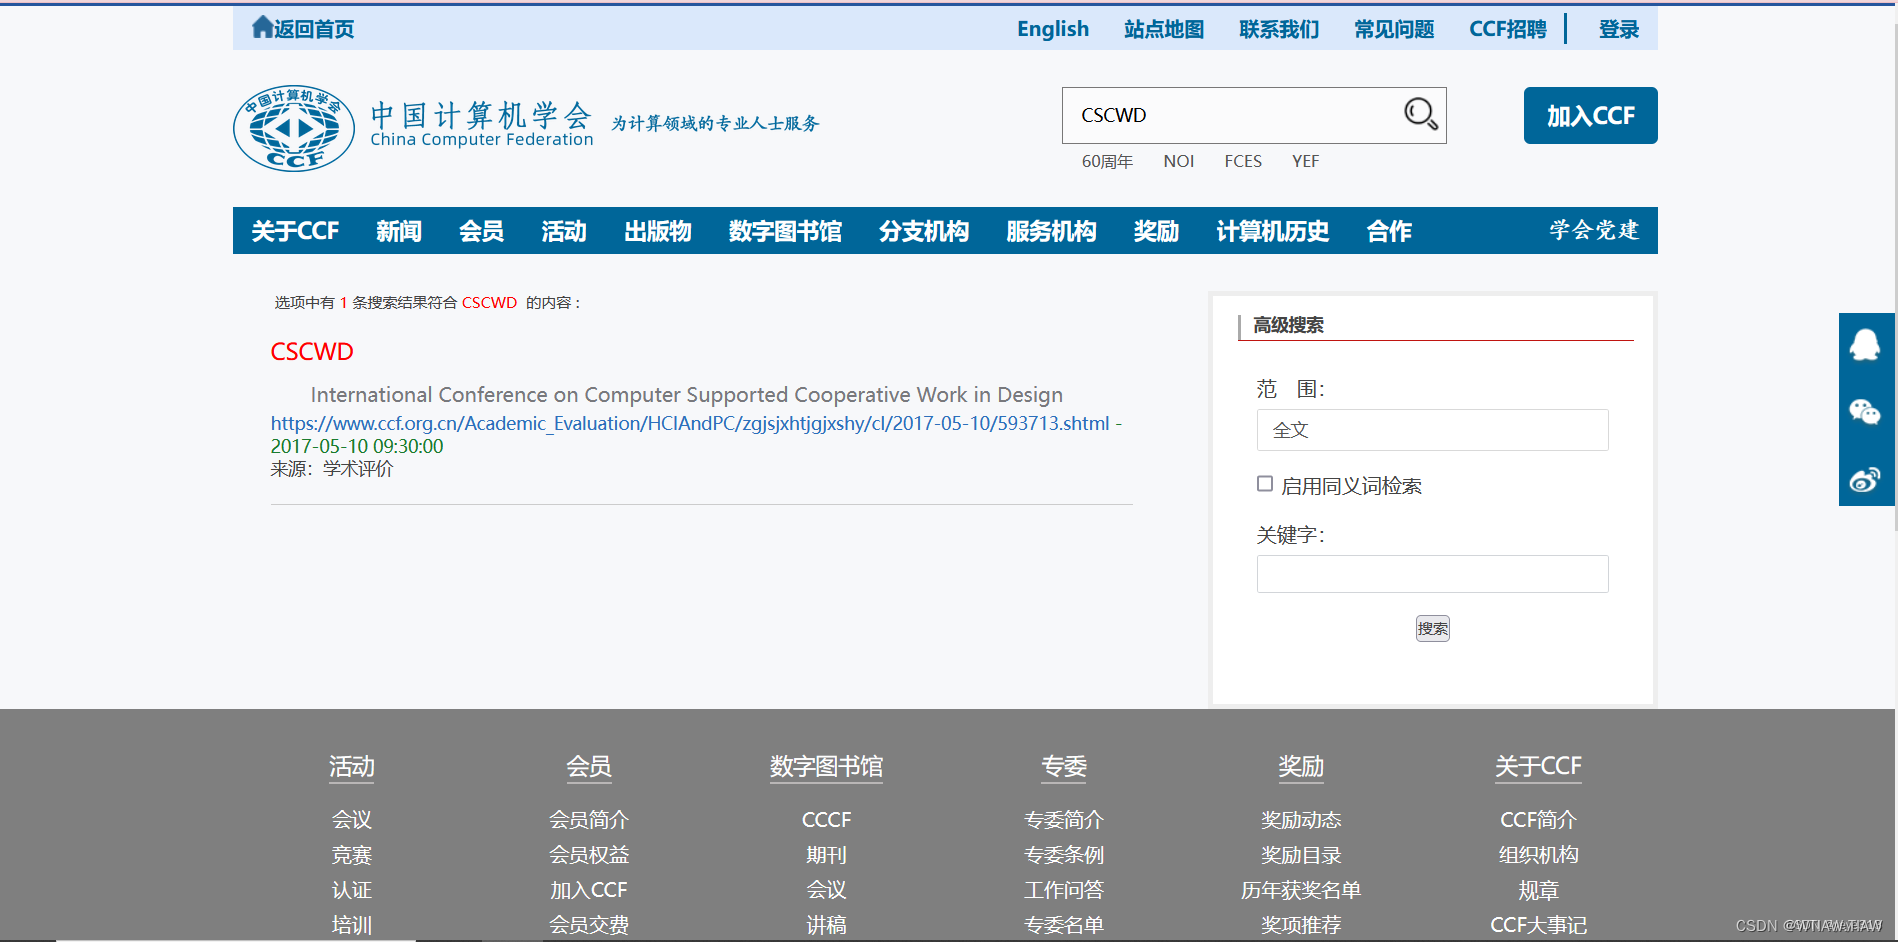Open the 范围 dropdown showing 全文
This screenshot has height=942, width=1898.
(x=1432, y=430)
